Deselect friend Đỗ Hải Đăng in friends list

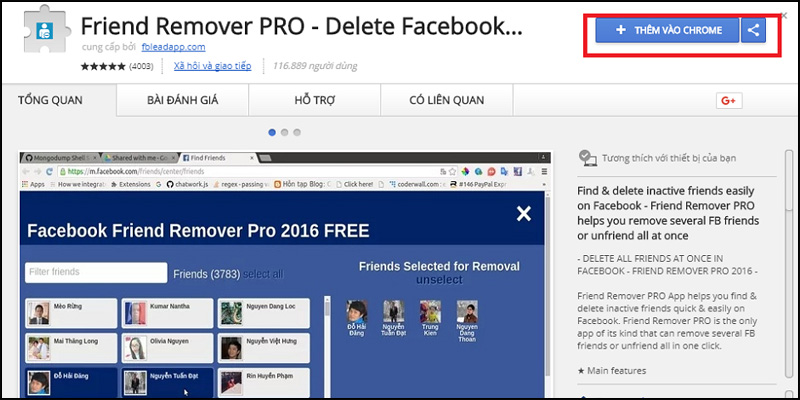point(71,383)
